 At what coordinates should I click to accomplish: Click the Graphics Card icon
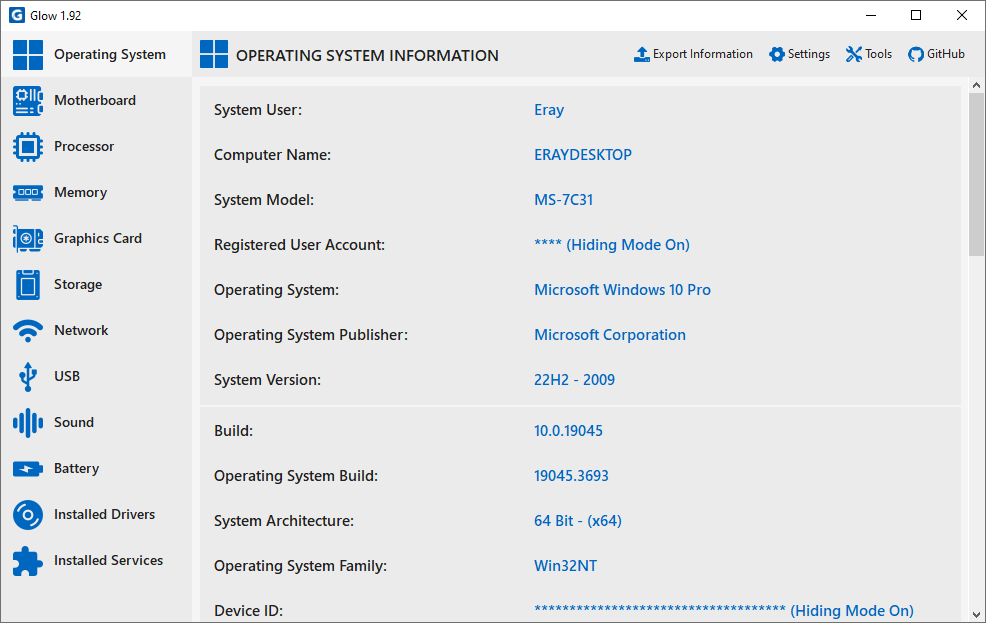click(28, 238)
